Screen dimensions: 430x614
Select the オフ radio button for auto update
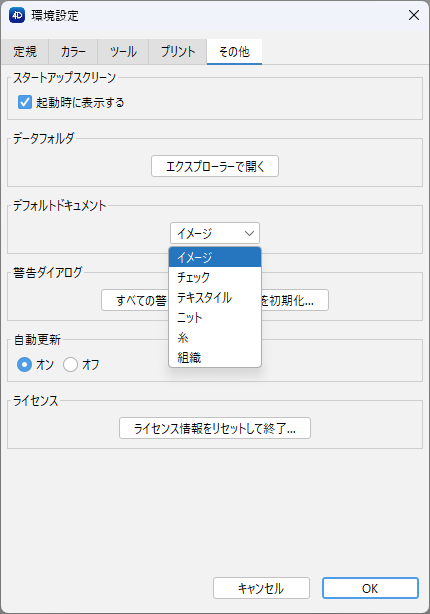click(x=70, y=365)
